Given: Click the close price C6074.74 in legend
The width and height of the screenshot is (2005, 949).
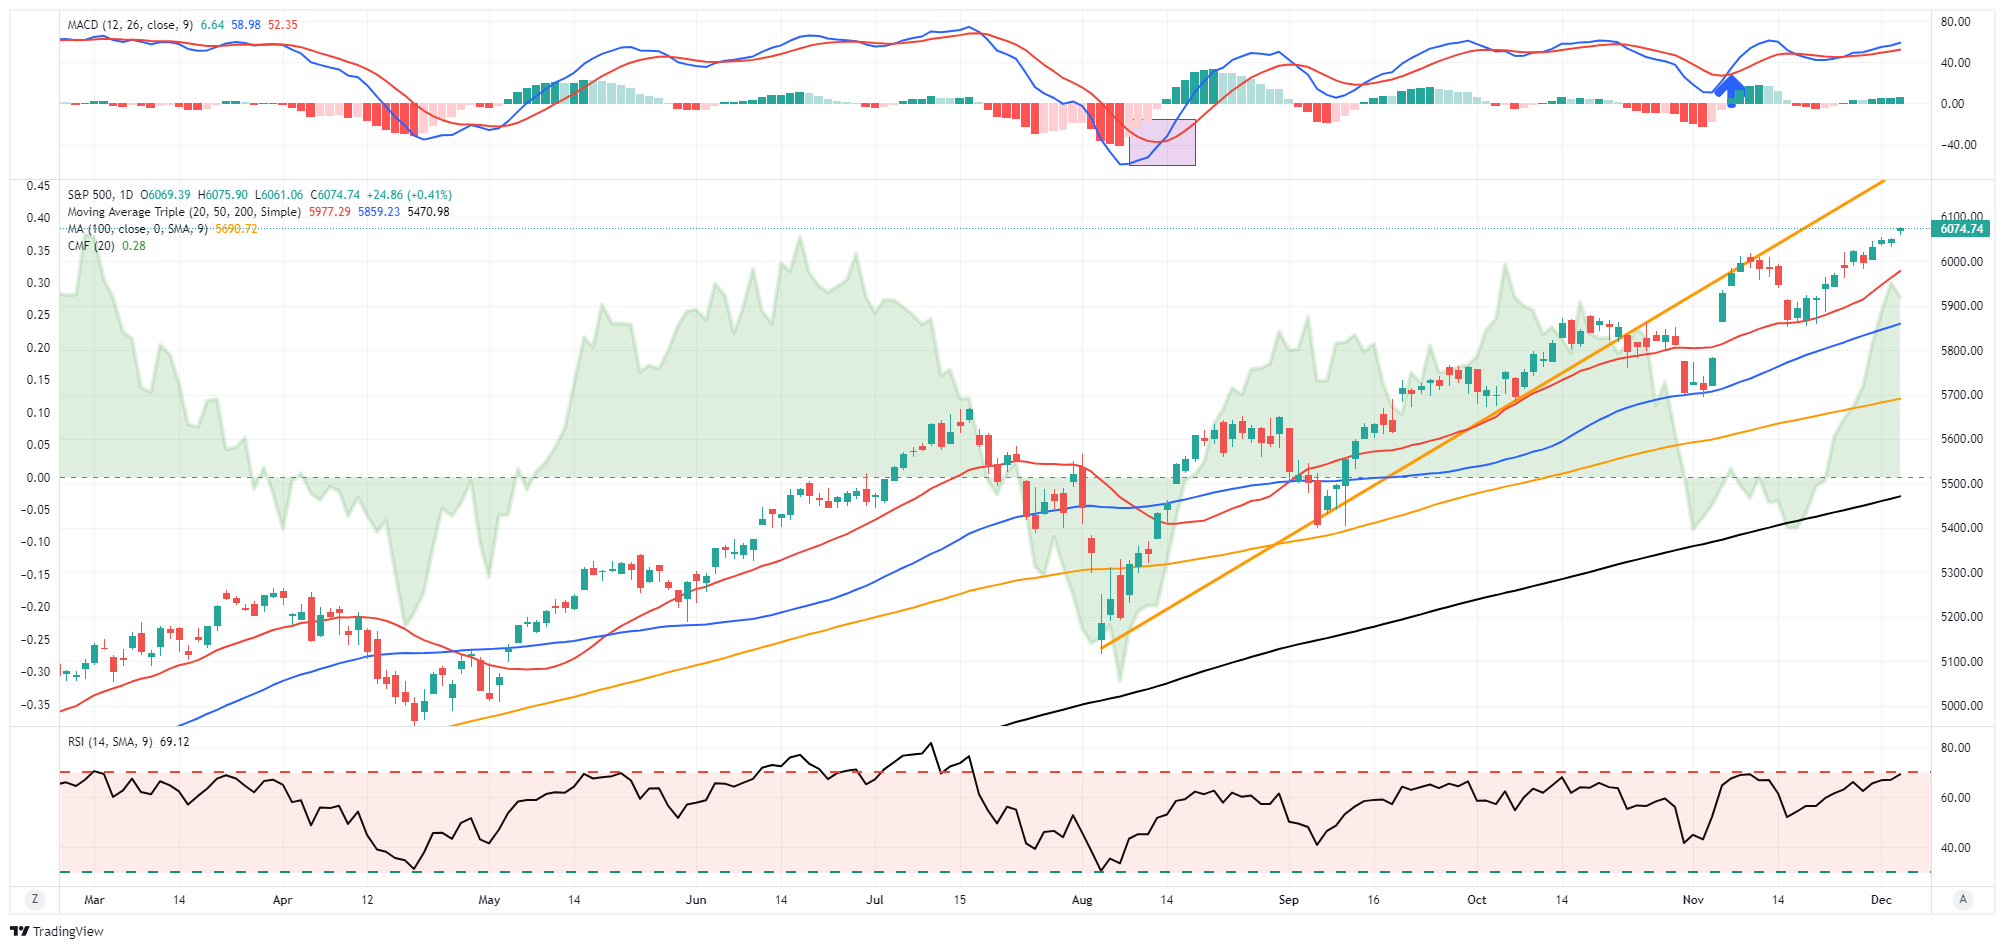Looking at the screenshot, I should [x=335, y=195].
